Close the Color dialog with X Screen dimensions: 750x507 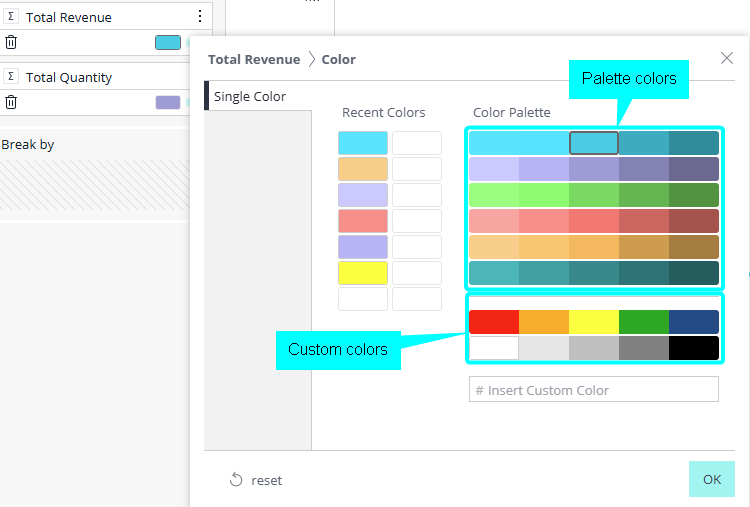tap(727, 58)
